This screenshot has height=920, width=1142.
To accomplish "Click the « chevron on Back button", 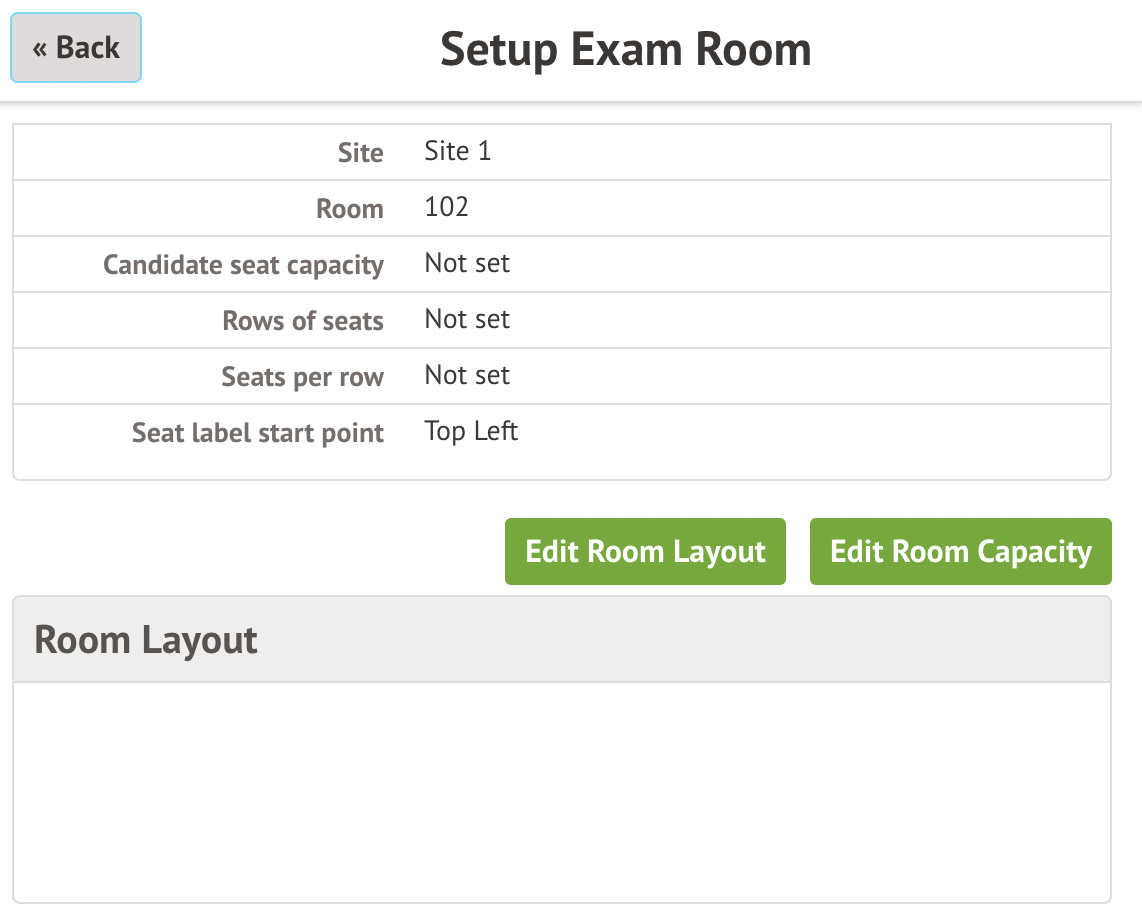I will point(40,49).
